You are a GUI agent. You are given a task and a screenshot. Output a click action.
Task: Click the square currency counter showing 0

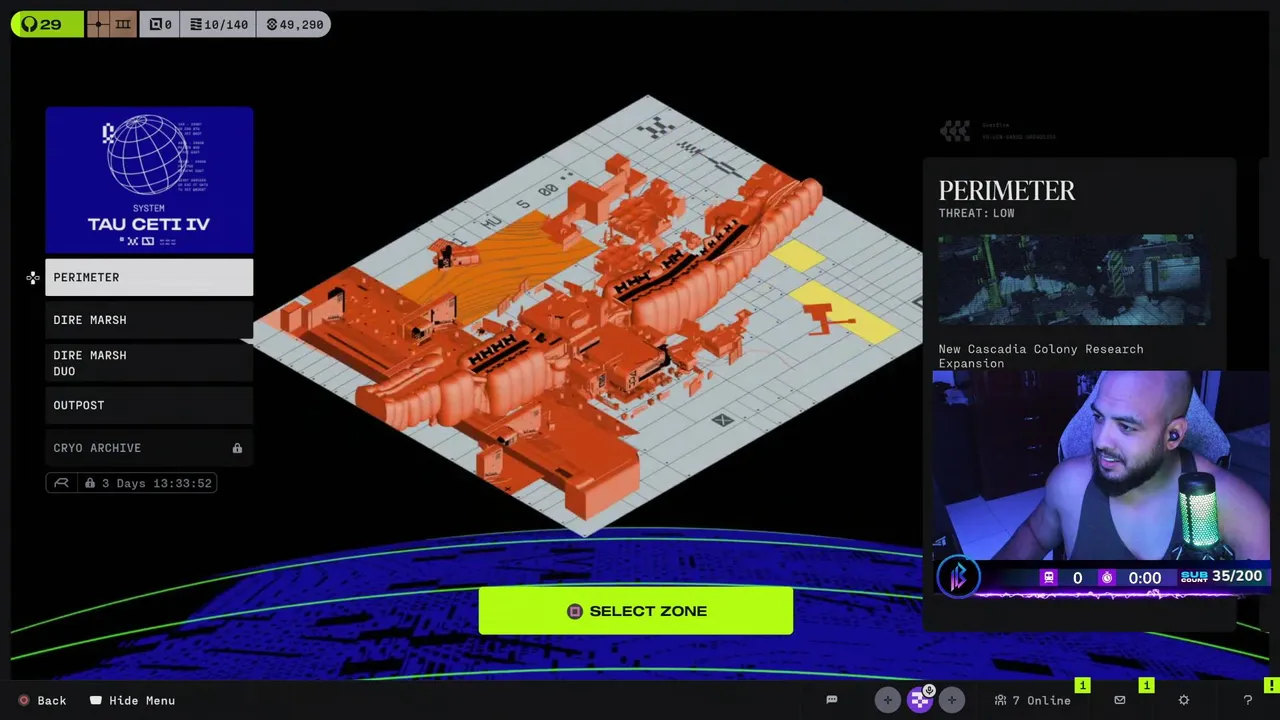tap(160, 24)
